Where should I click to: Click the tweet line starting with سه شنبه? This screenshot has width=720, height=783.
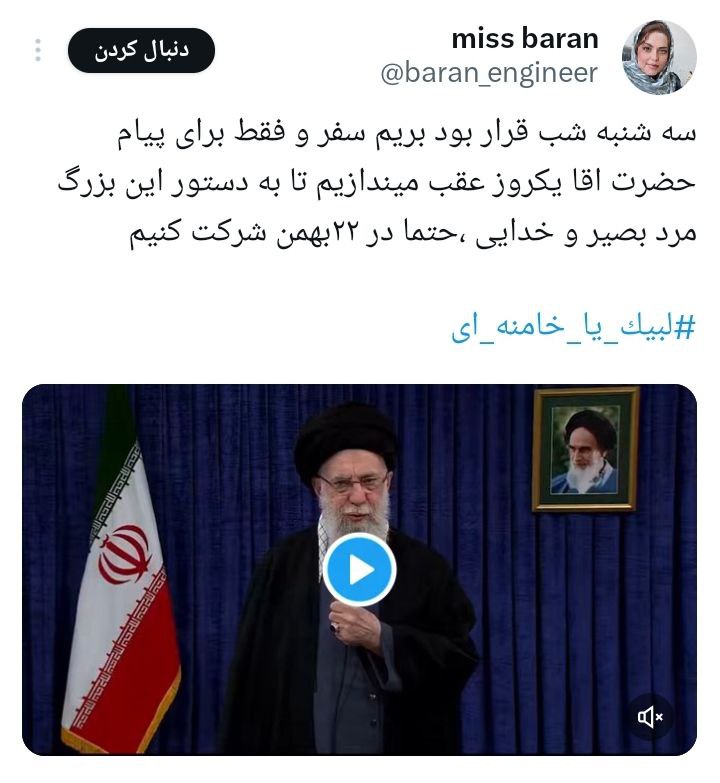point(406,134)
